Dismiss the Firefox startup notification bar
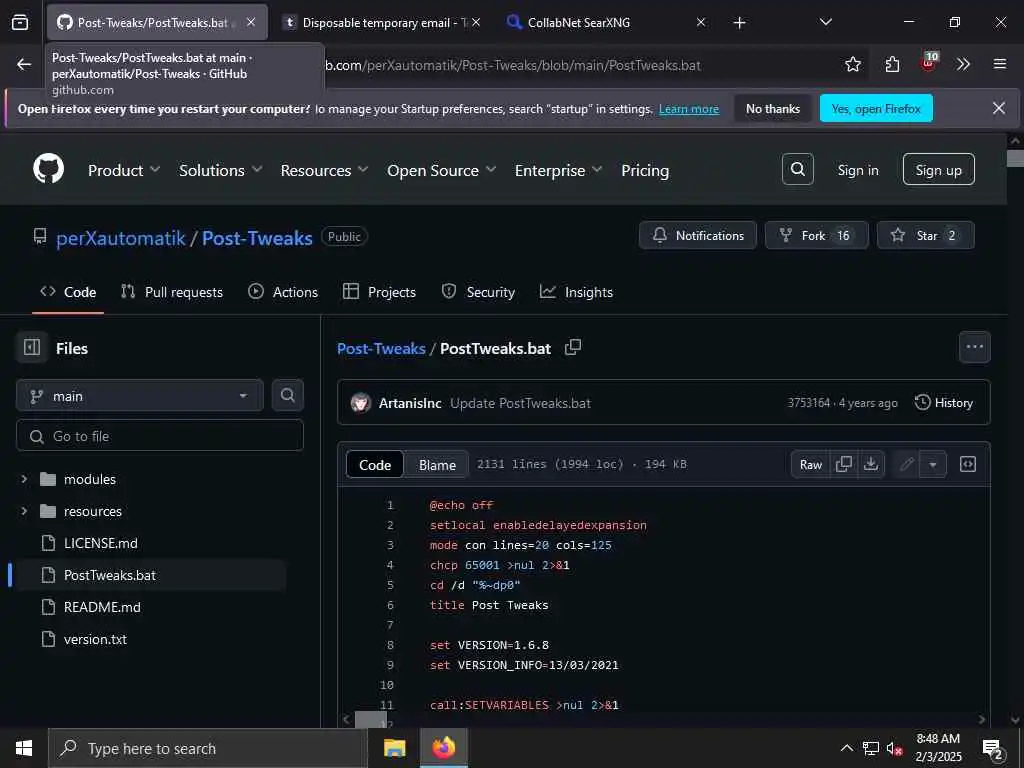Viewport: 1024px width, 768px height. [x=999, y=108]
